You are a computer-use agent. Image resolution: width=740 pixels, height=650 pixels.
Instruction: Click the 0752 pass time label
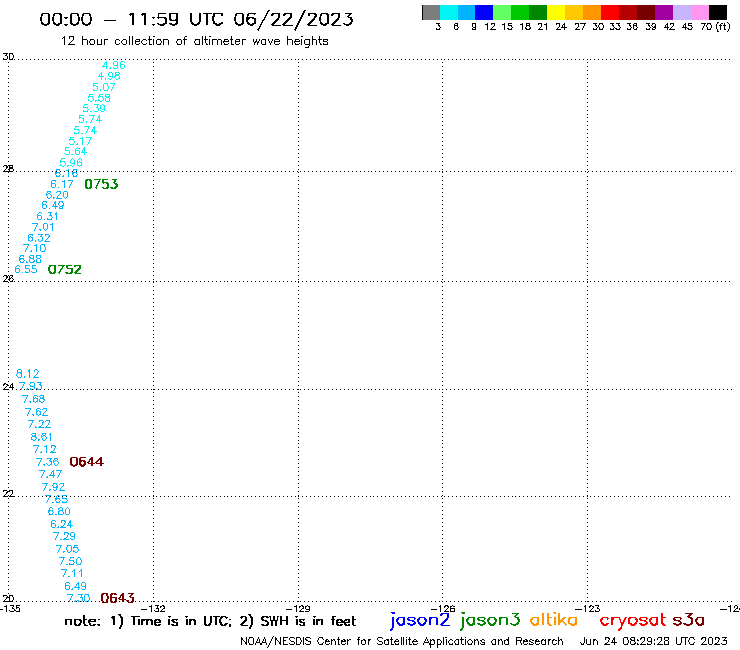pyautogui.click(x=65, y=270)
